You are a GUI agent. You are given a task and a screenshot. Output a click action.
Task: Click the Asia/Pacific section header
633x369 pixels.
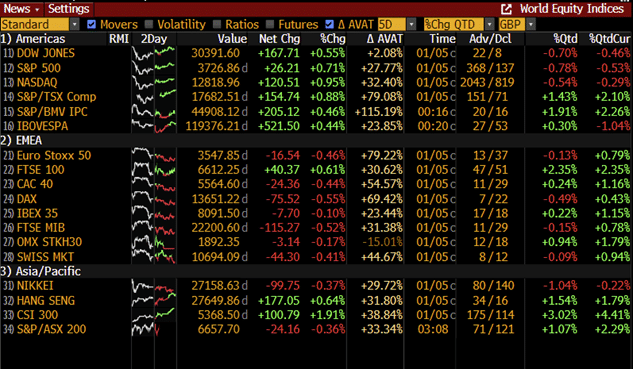pyautogui.click(x=41, y=271)
